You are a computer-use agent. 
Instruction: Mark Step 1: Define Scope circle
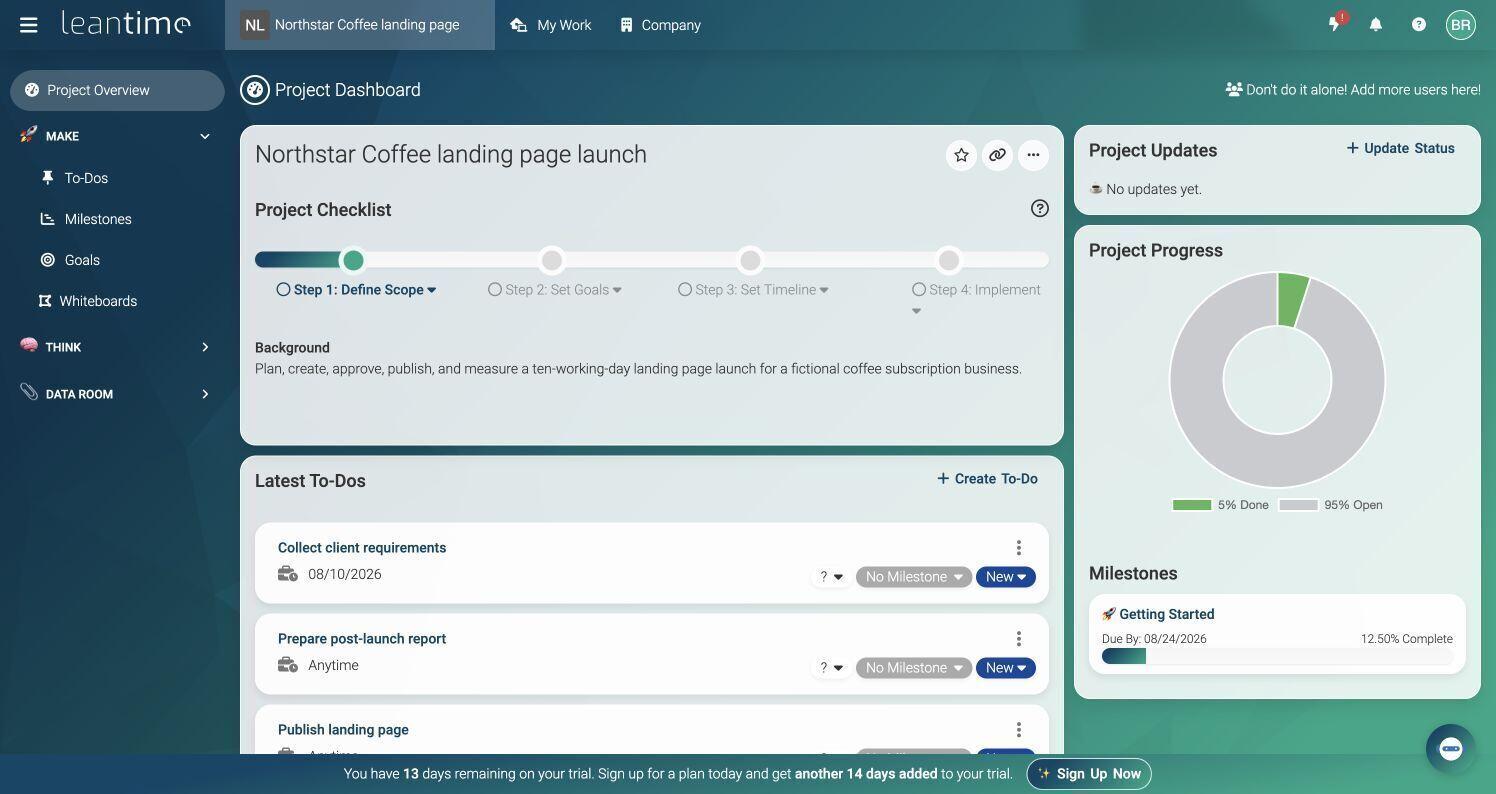click(x=284, y=290)
